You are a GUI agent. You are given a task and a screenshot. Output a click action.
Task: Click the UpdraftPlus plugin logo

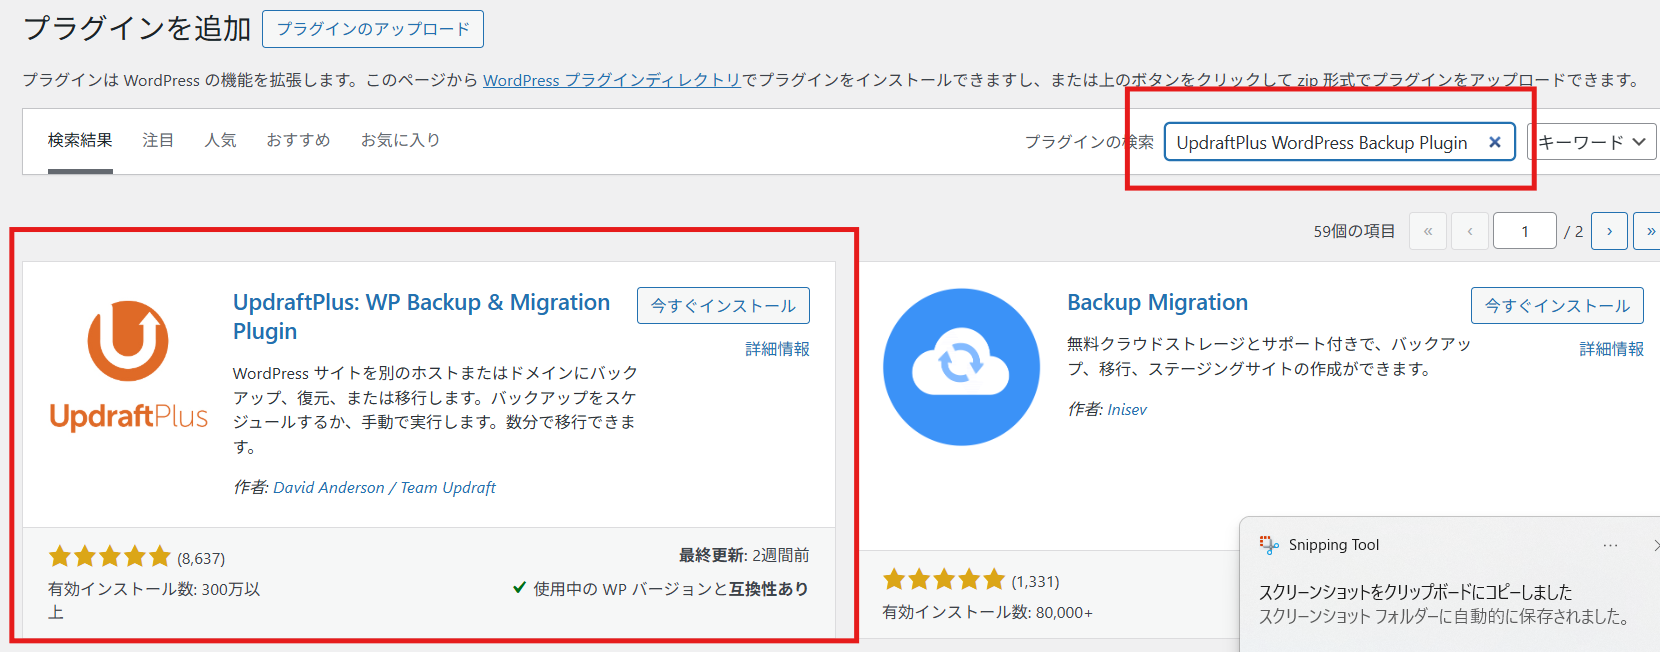coord(129,366)
